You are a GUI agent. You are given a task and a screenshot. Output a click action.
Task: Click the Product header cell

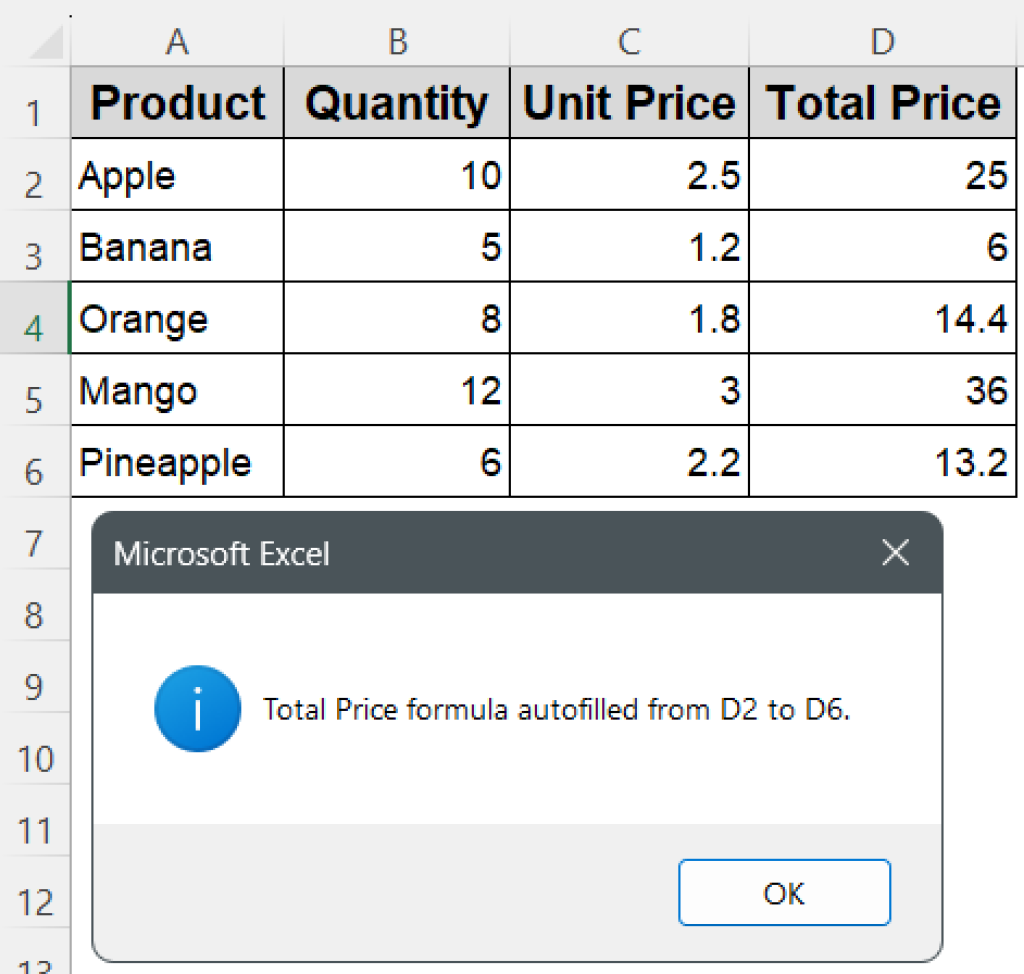pyautogui.click(x=177, y=103)
